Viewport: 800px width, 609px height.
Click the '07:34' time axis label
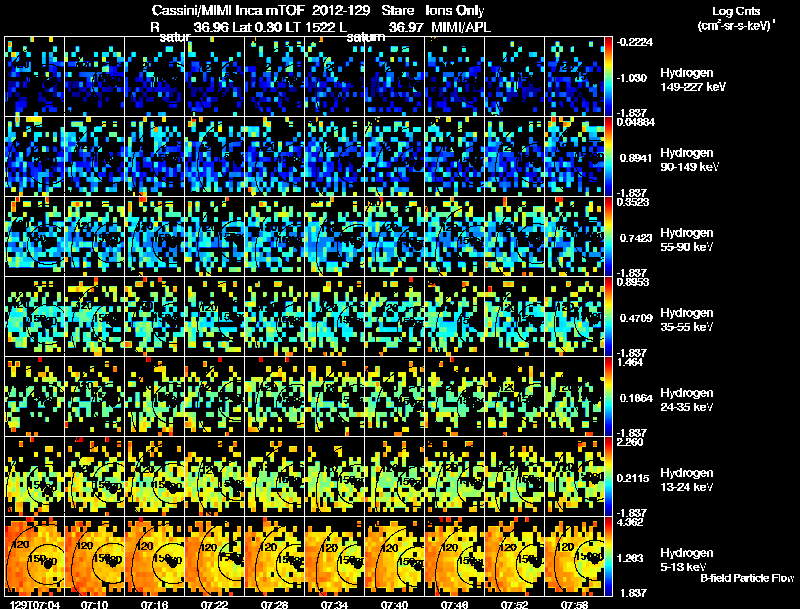334,605
